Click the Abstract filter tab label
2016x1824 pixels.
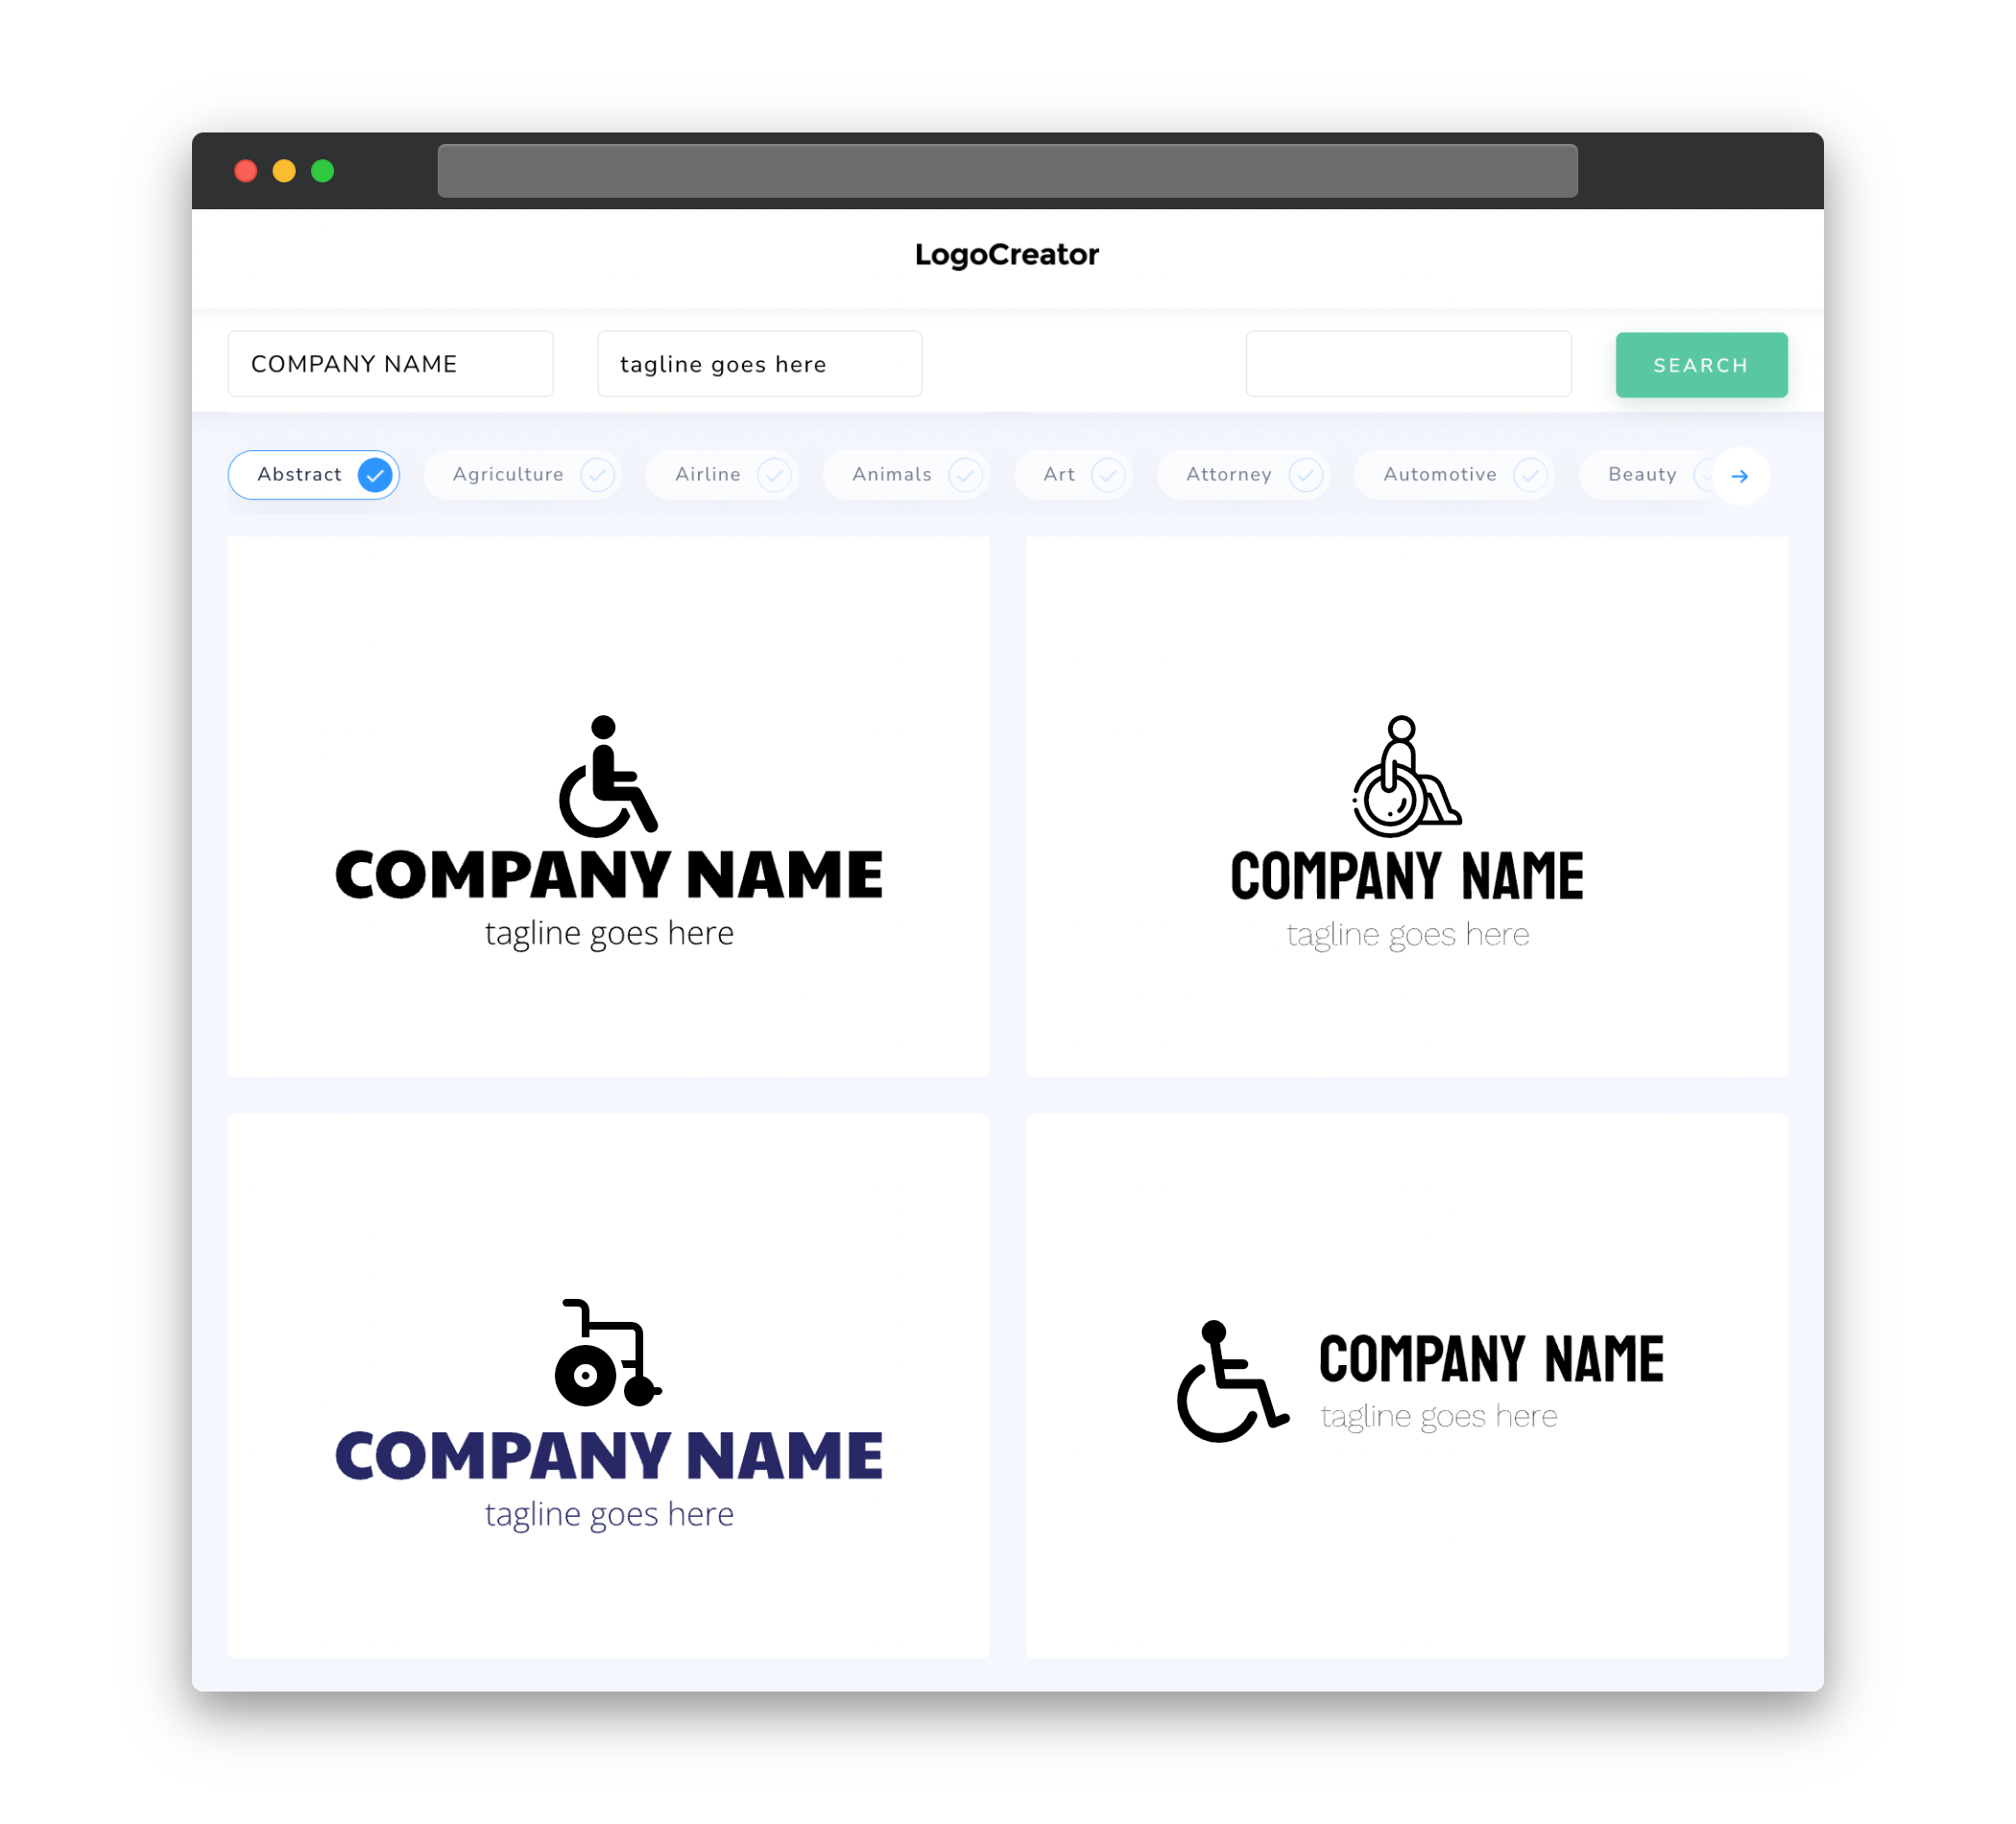pos(300,474)
